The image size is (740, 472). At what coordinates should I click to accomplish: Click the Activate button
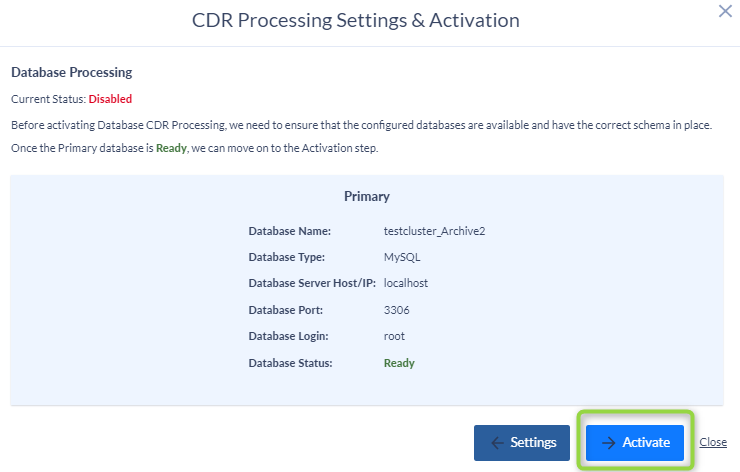[x=635, y=443]
